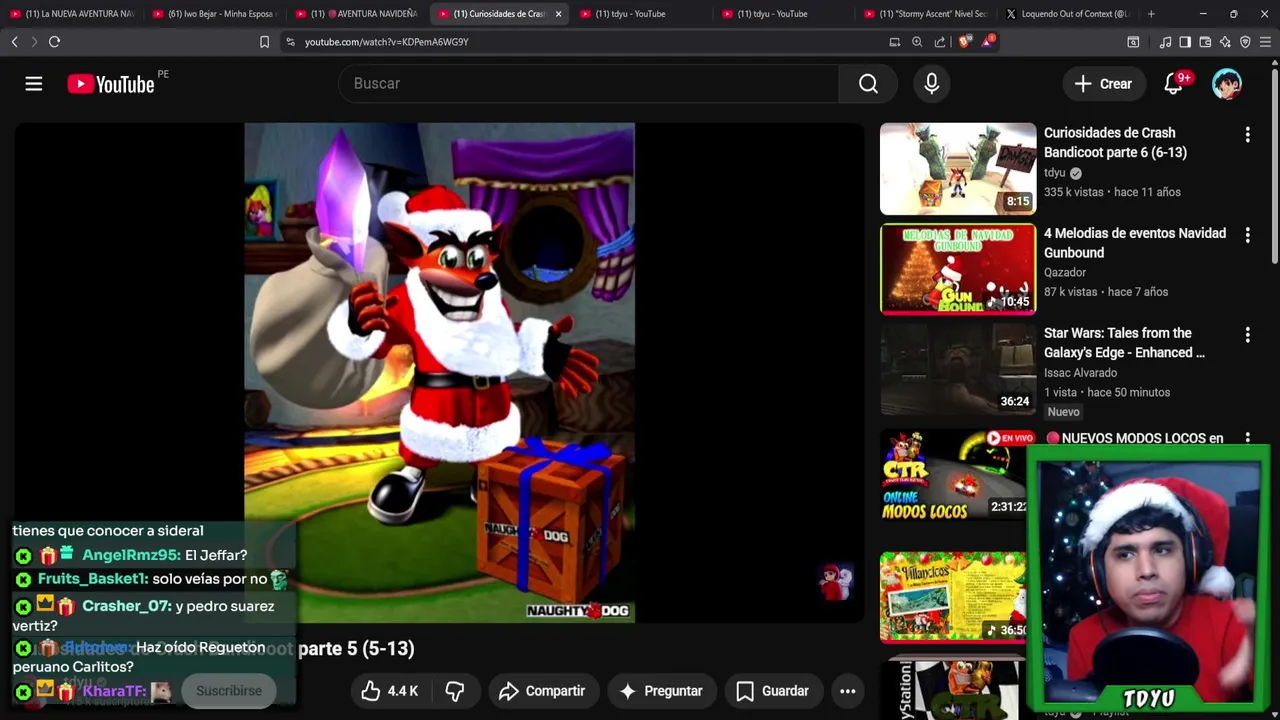The image size is (1280, 720).
Task: Click the address bar URL
Action: [x=386, y=42]
